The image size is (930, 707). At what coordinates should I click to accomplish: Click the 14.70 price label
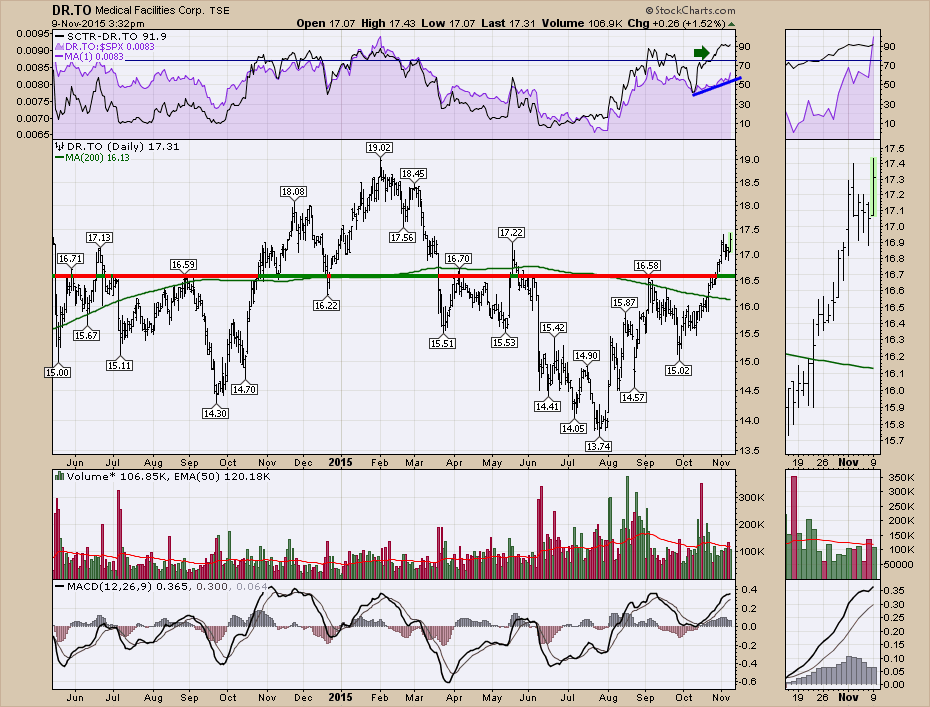coord(244,389)
